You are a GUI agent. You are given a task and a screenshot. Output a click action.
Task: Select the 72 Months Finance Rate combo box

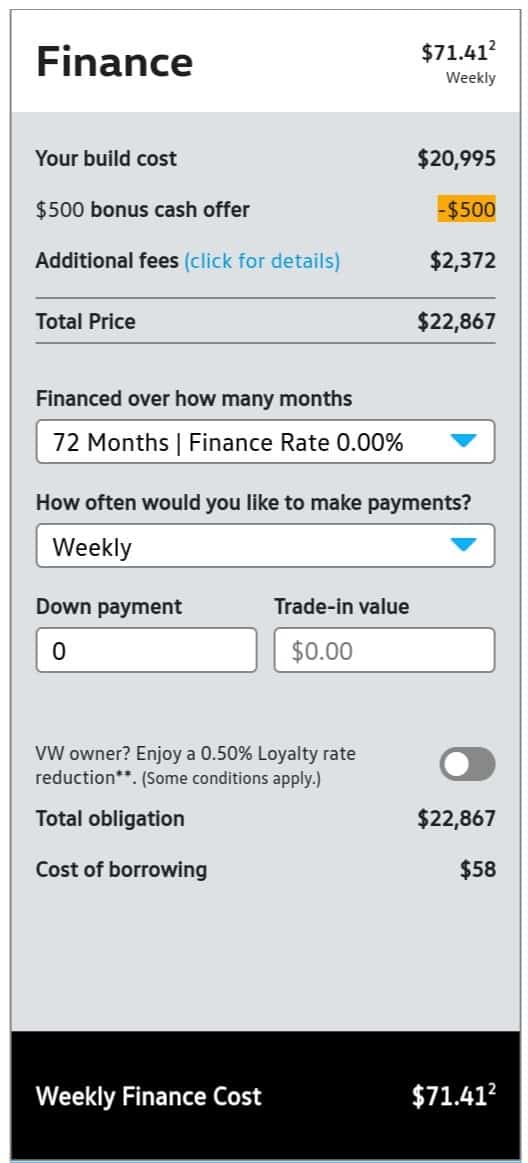(x=265, y=441)
